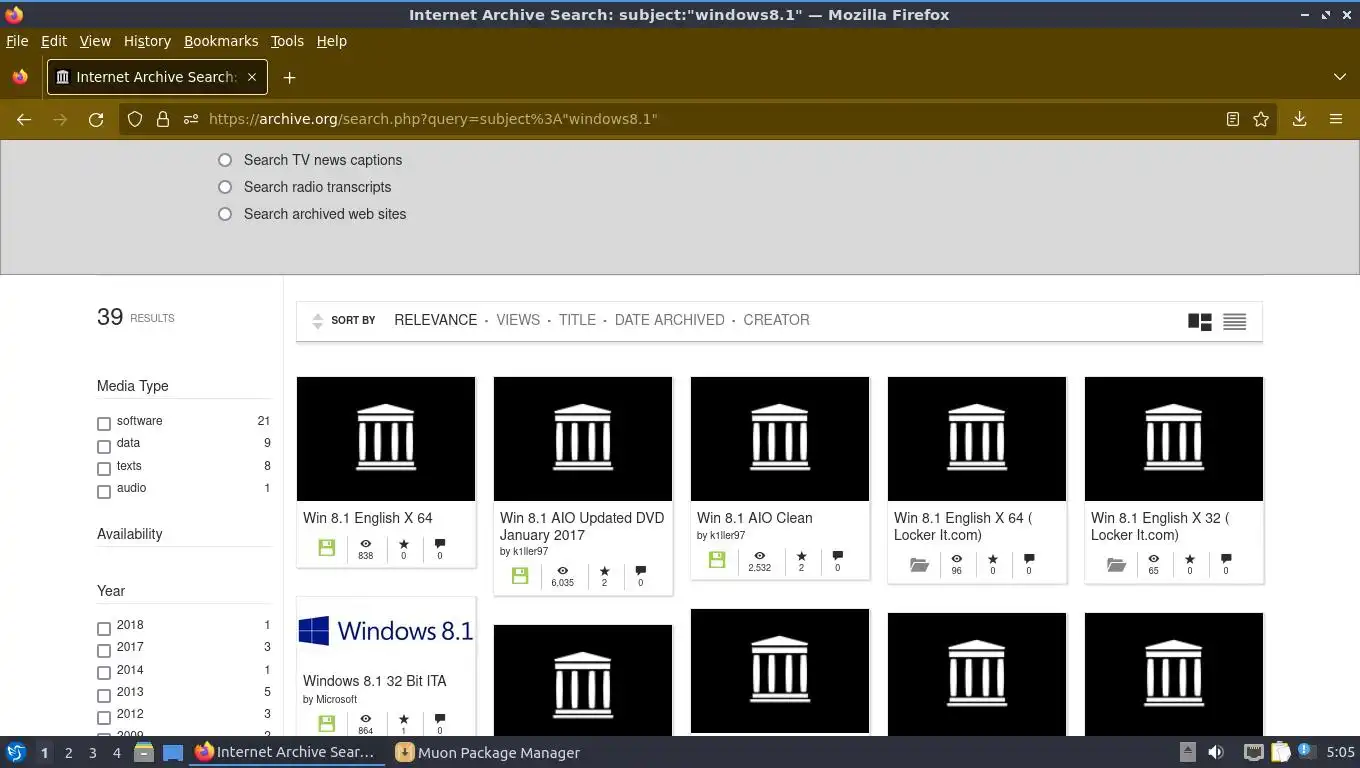The height and width of the screenshot is (768, 1360).
Task: Open the Tools menu
Action: [x=287, y=41]
